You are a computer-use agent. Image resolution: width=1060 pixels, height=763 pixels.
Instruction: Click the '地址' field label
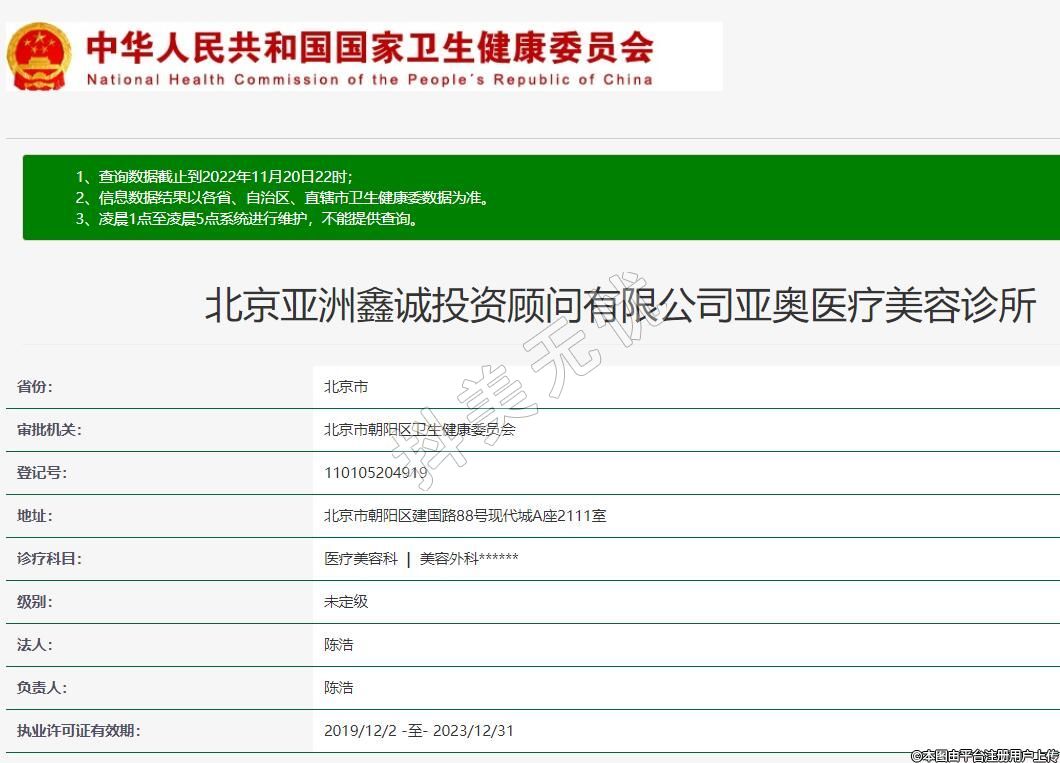point(35,516)
